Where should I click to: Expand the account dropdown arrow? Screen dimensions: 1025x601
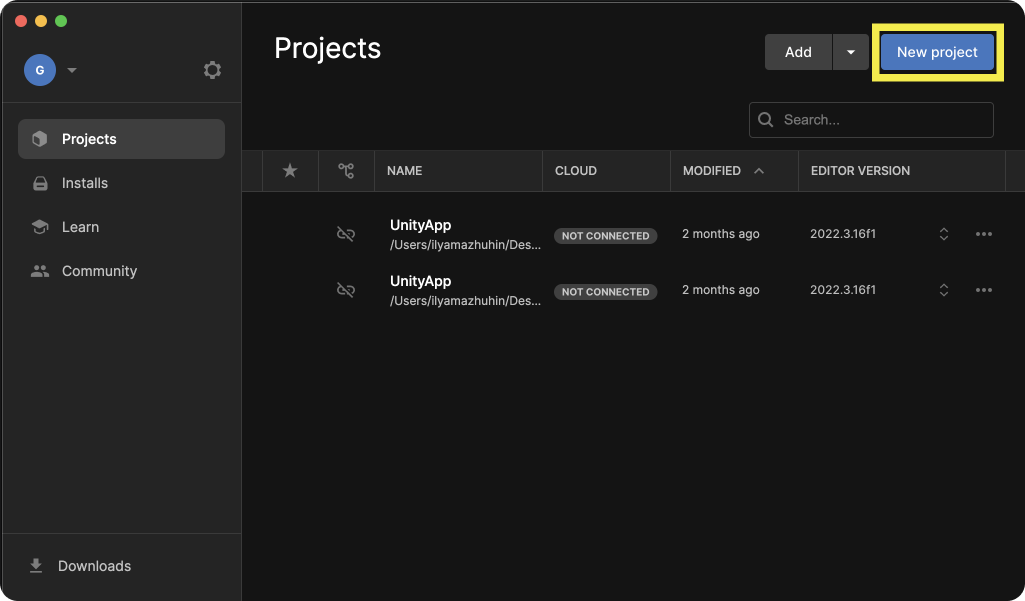point(72,70)
